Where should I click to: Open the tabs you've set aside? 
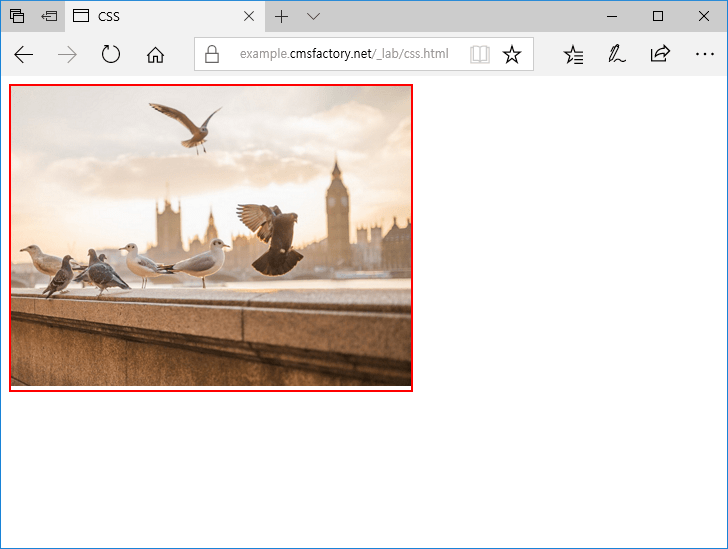(17, 16)
